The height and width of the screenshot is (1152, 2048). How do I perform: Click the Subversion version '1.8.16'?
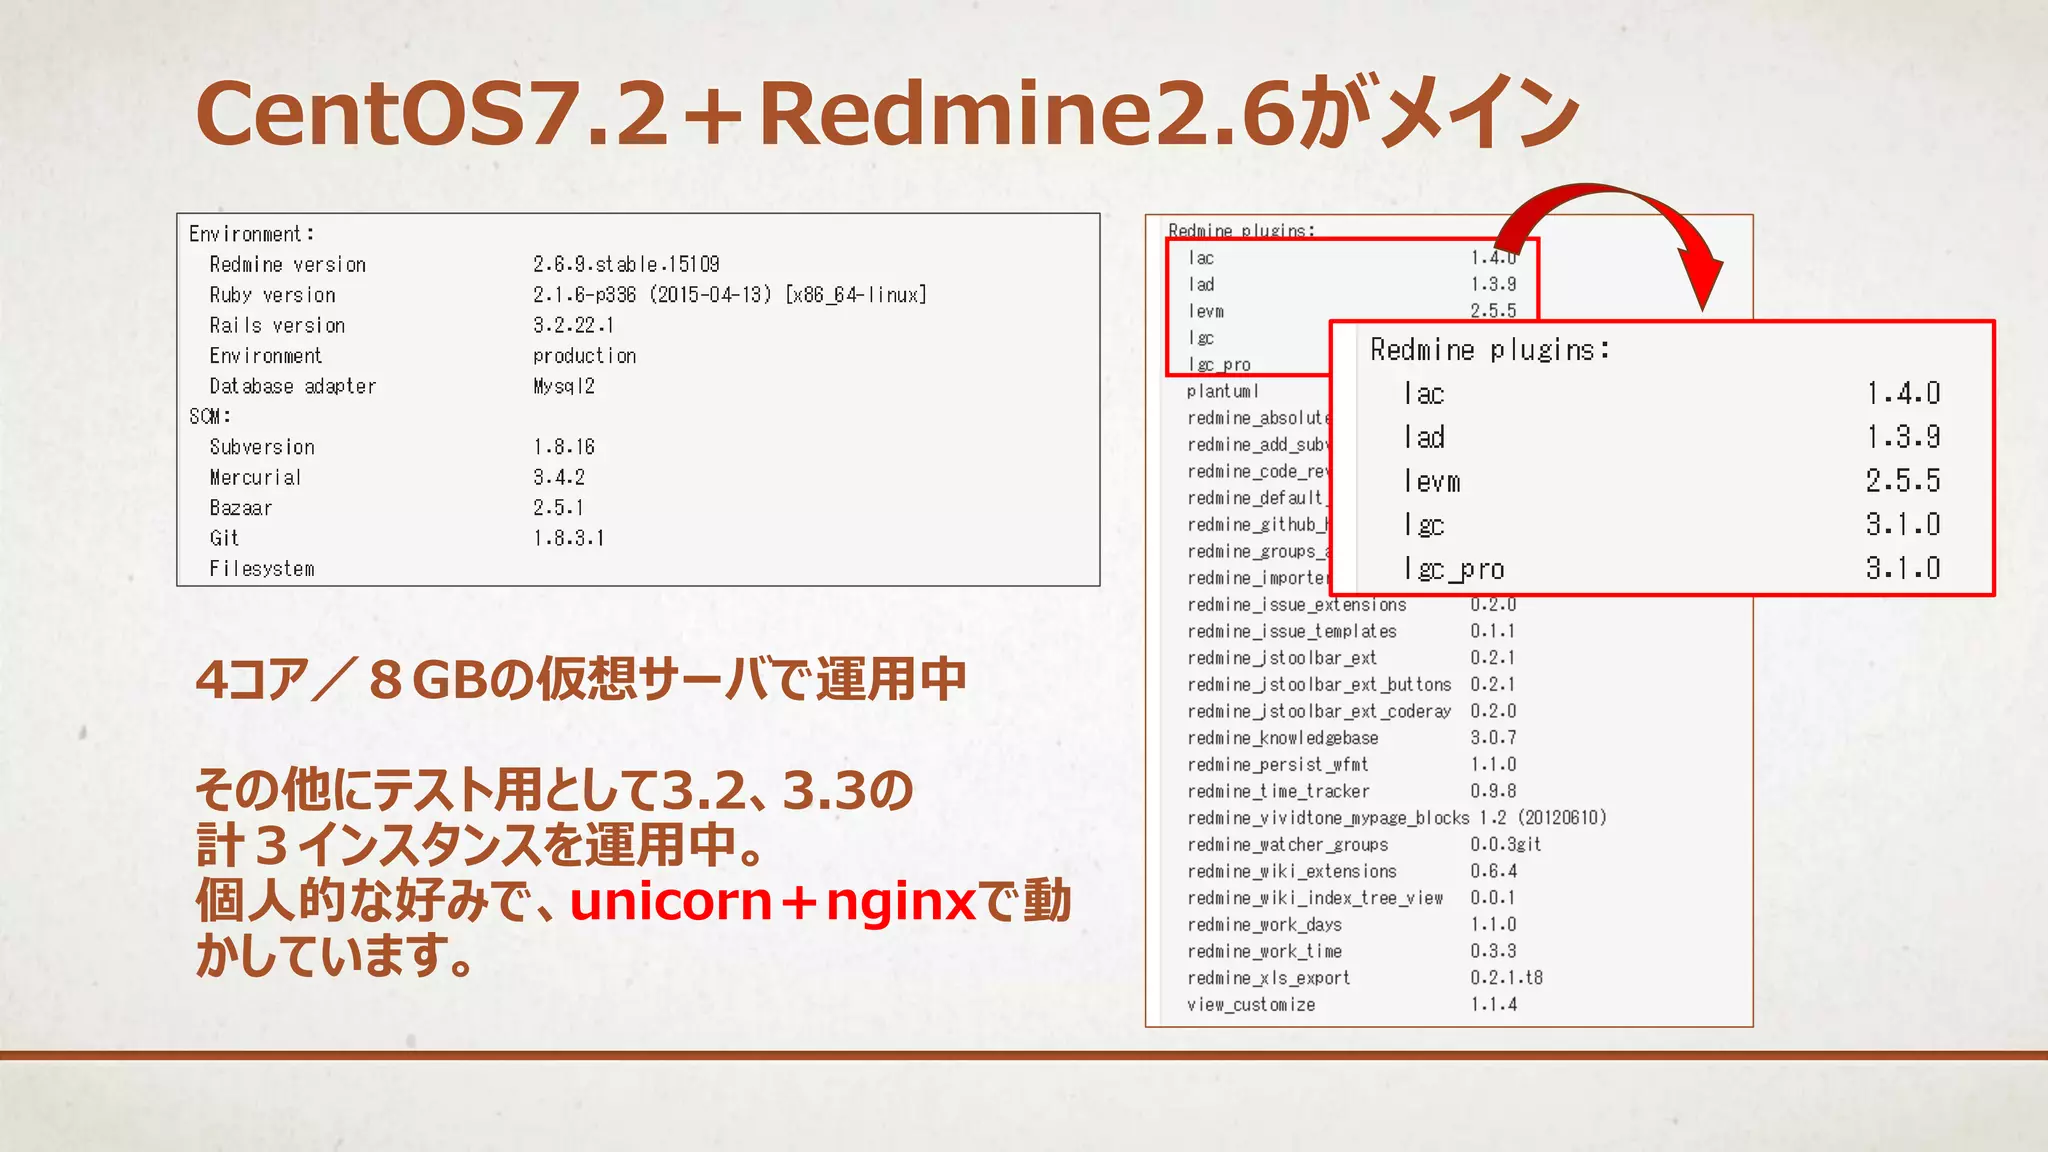point(563,447)
